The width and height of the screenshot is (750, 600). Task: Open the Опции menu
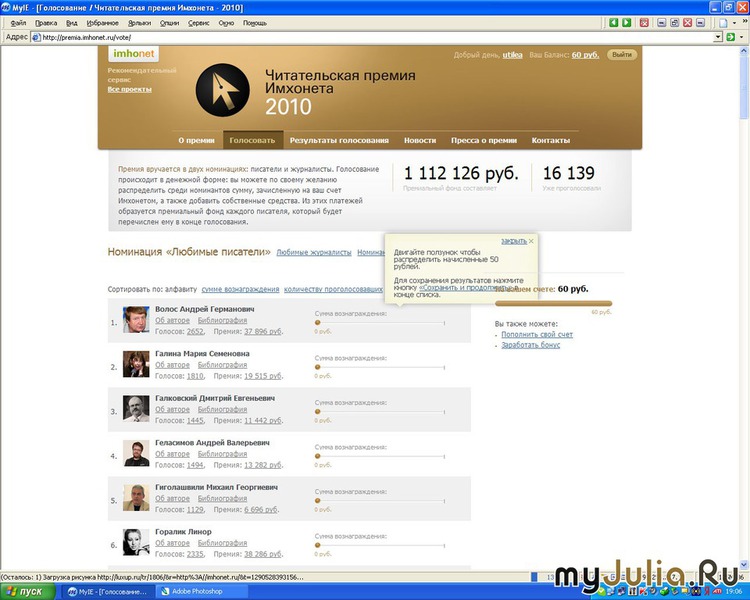(x=169, y=23)
